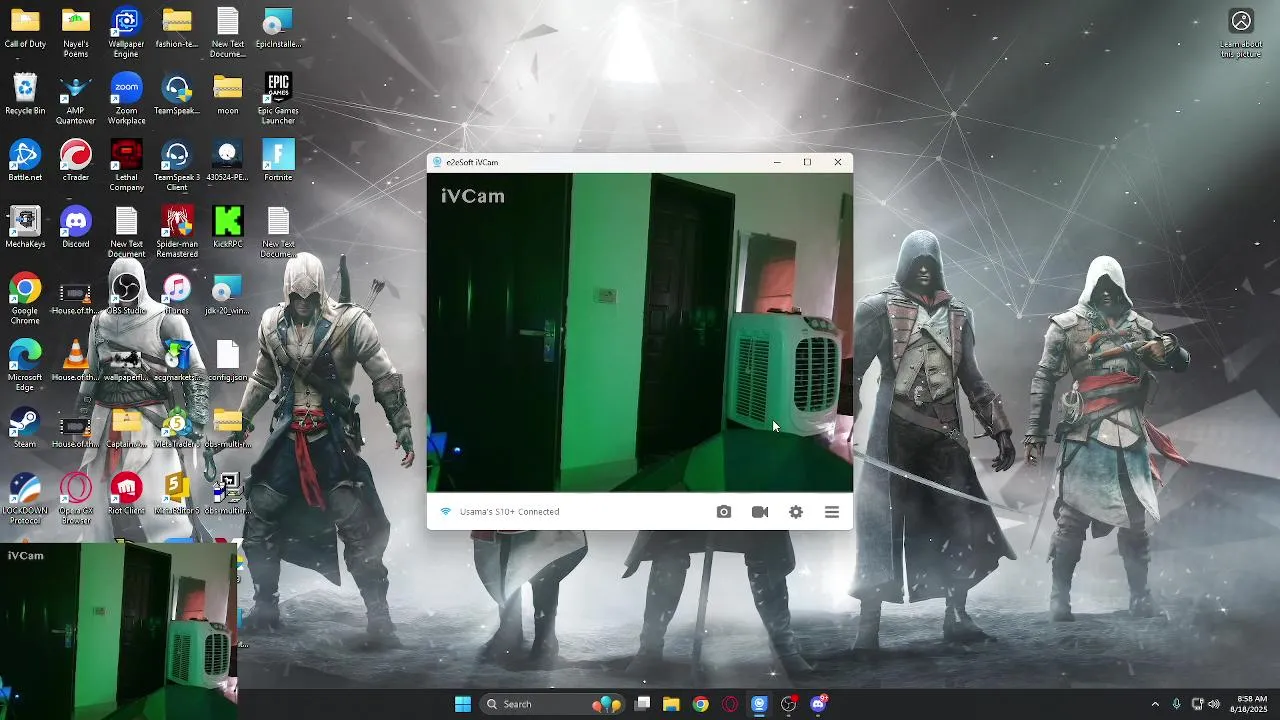Viewport: 1280px width, 720px height.
Task: Click the iVCam live video preview
Action: pyautogui.click(x=640, y=333)
